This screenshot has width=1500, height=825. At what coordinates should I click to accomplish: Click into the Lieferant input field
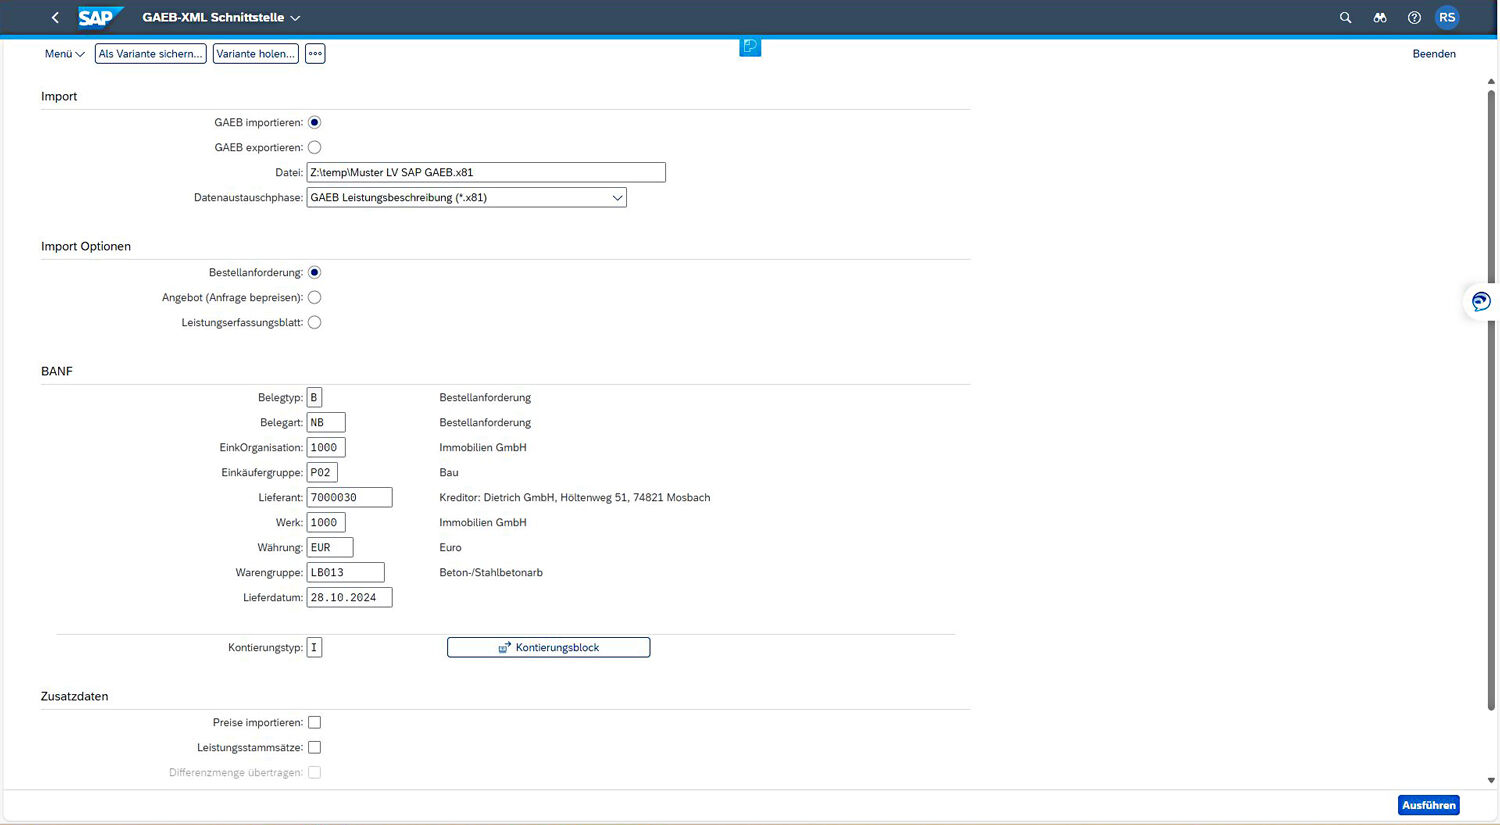tap(349, 498)
